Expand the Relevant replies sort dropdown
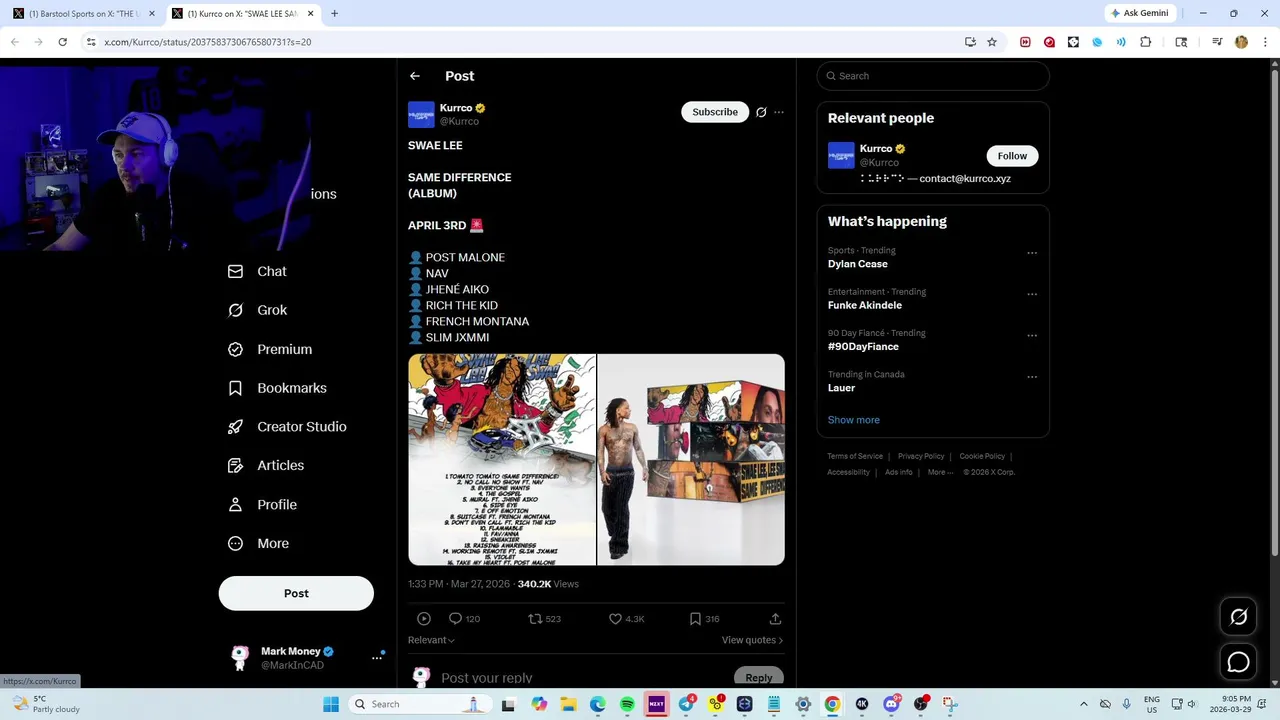The height and width of the screenshot is (720, 1280). coord(431,640)
